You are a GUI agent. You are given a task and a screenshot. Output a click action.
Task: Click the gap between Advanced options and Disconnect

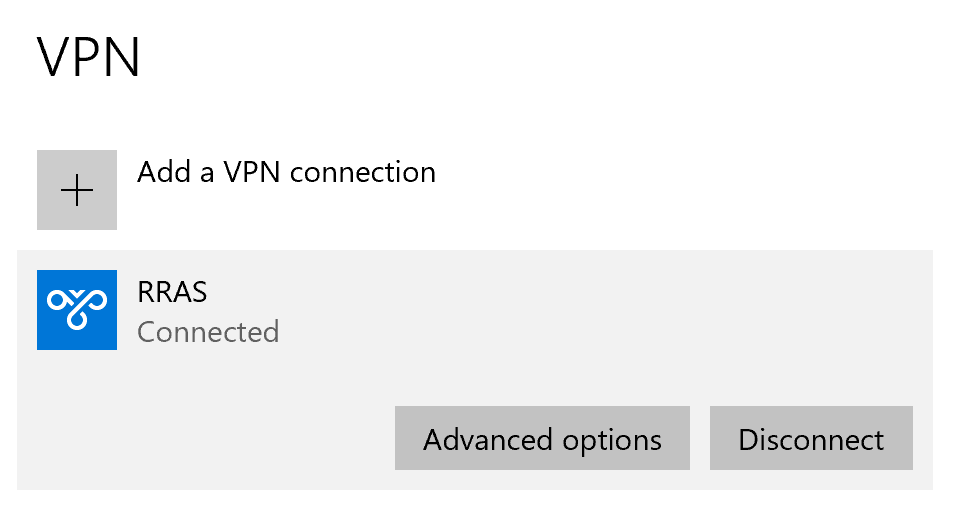[700, 438]
